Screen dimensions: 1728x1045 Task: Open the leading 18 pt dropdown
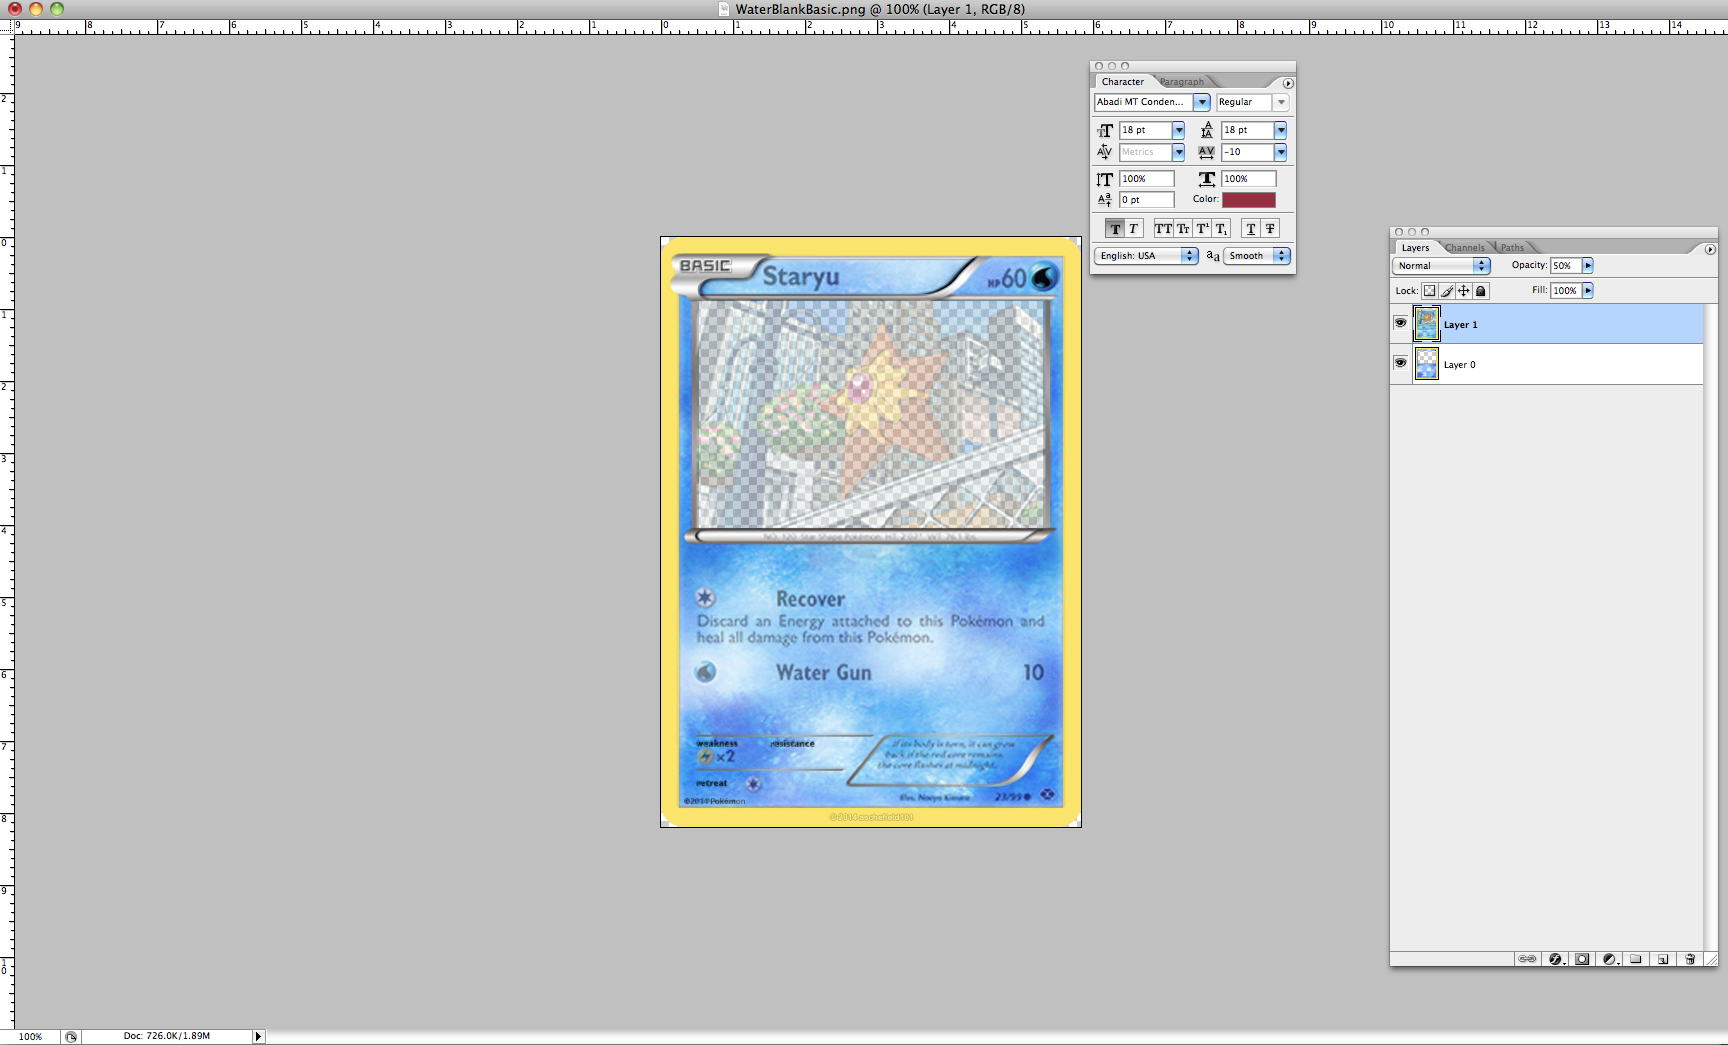click(x=1281, y=130)
